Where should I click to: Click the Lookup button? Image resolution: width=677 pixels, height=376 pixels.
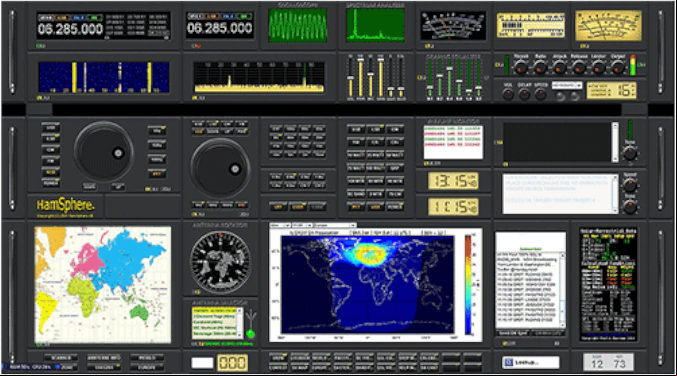point(531,363)
